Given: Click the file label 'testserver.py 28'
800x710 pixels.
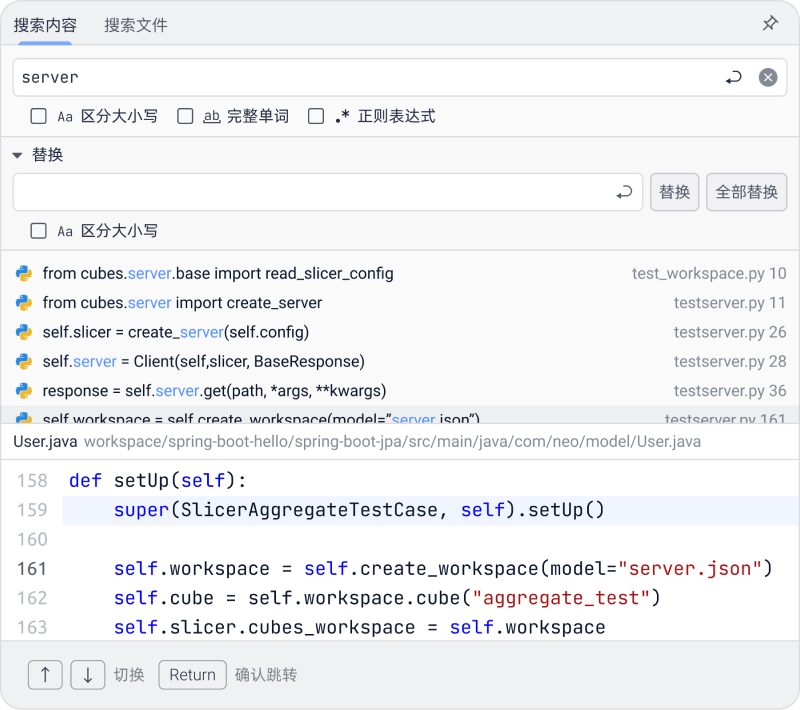Looking at the screenshot, I should pyautogui.click(x=730, y=362).
